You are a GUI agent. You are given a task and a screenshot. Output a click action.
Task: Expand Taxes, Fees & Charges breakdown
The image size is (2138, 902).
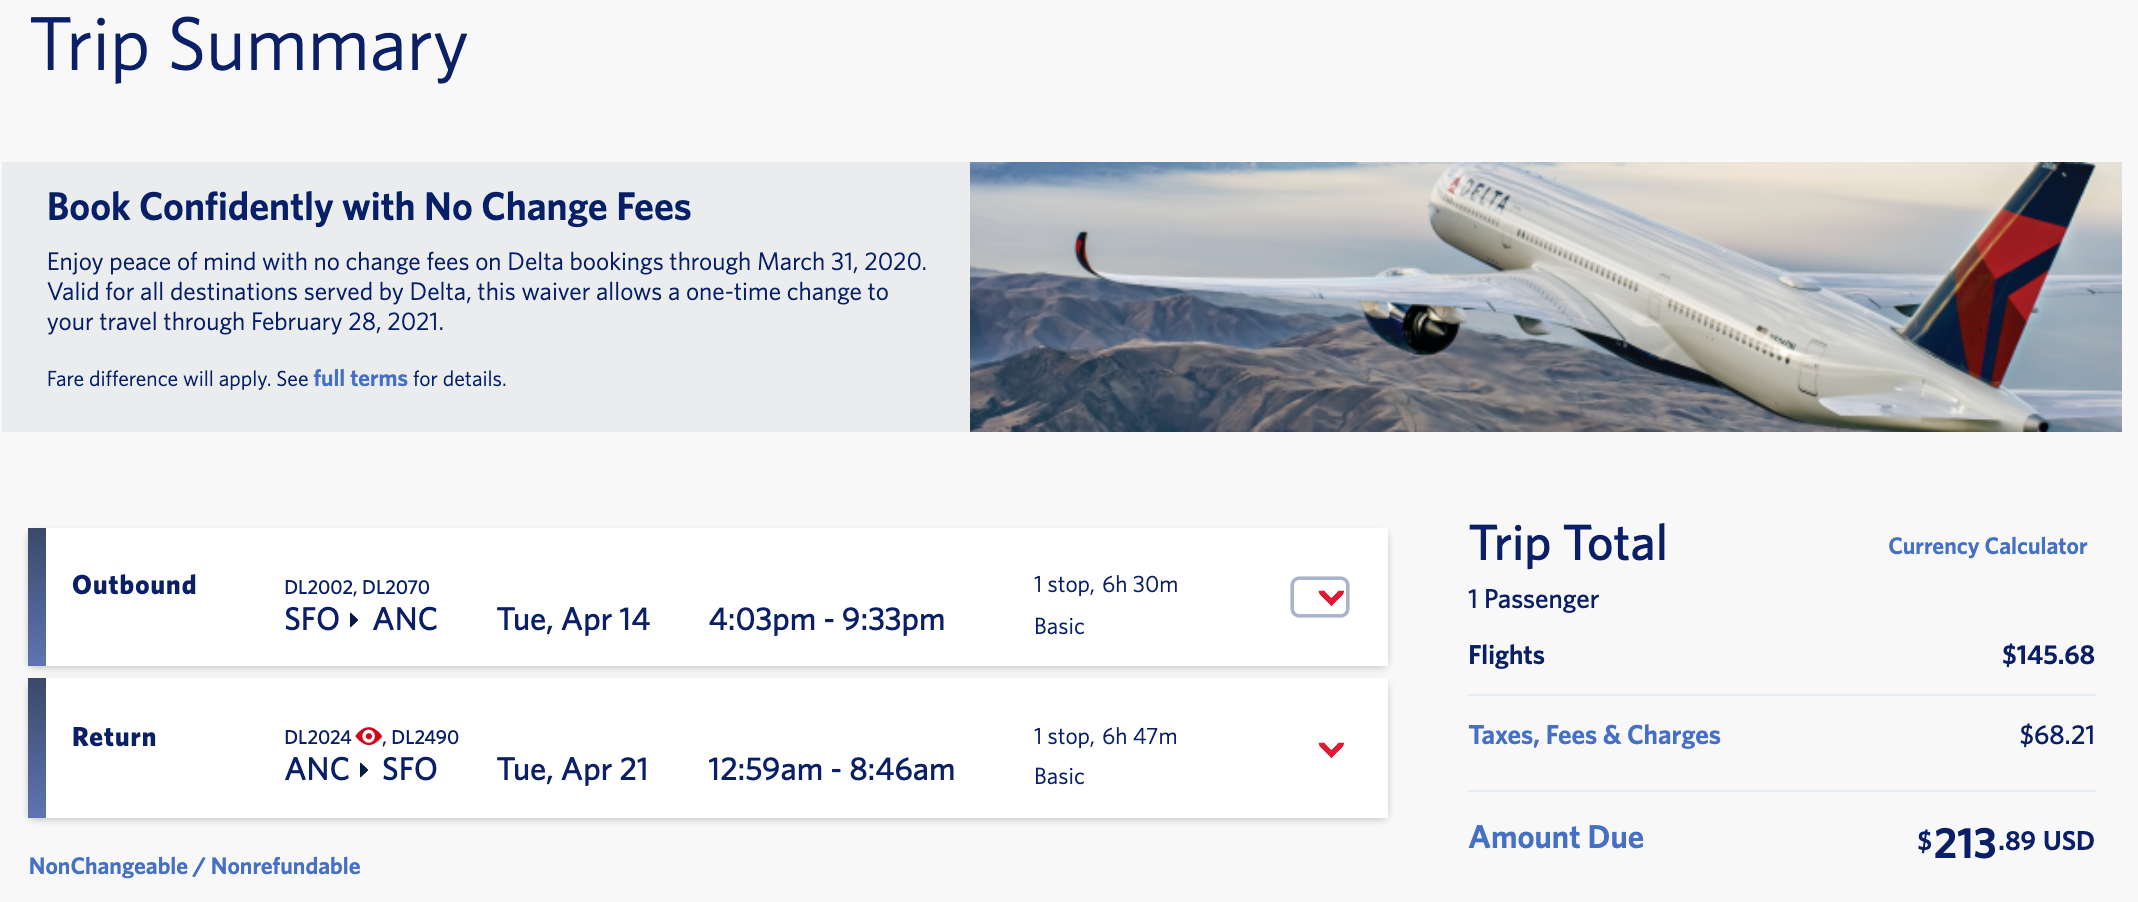(x=1593, y=735)
